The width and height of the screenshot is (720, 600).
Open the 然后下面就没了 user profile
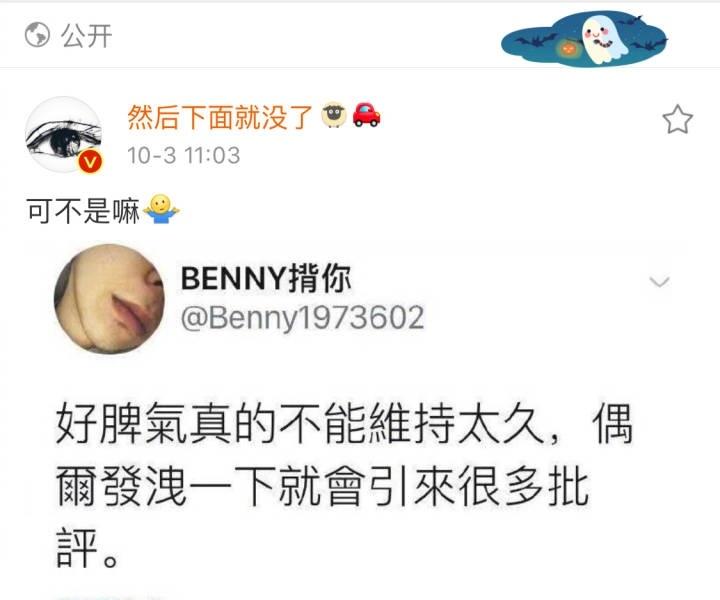[x=220, y=117]
